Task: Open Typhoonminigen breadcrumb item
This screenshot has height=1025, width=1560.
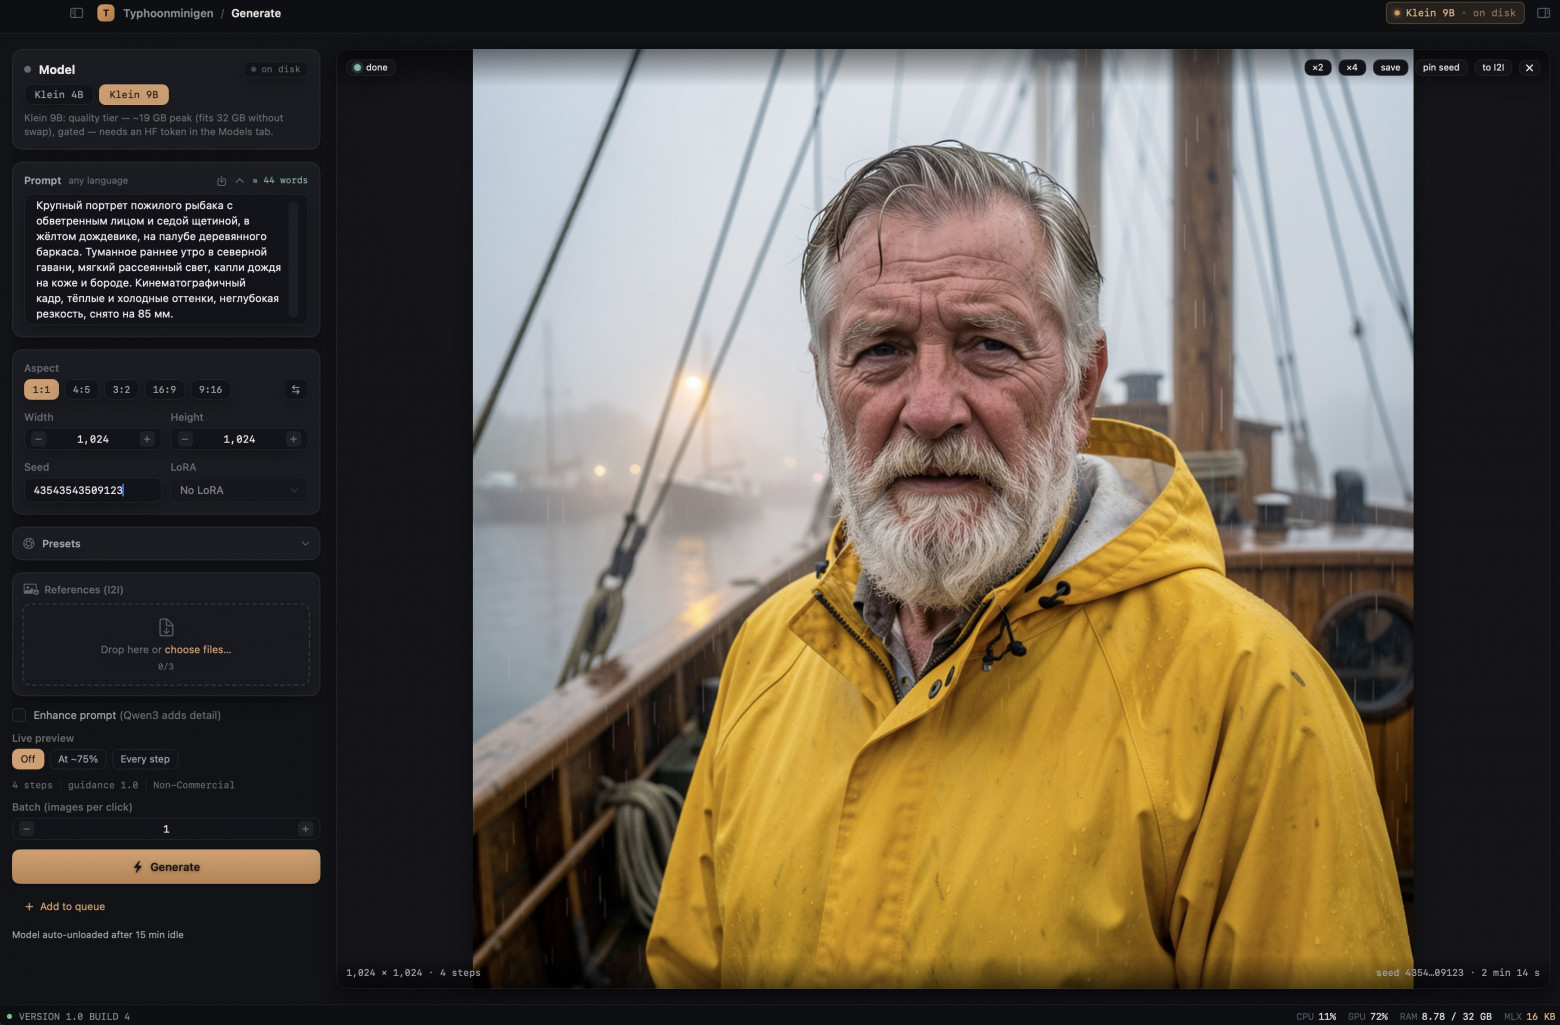Action: point(168,13)
